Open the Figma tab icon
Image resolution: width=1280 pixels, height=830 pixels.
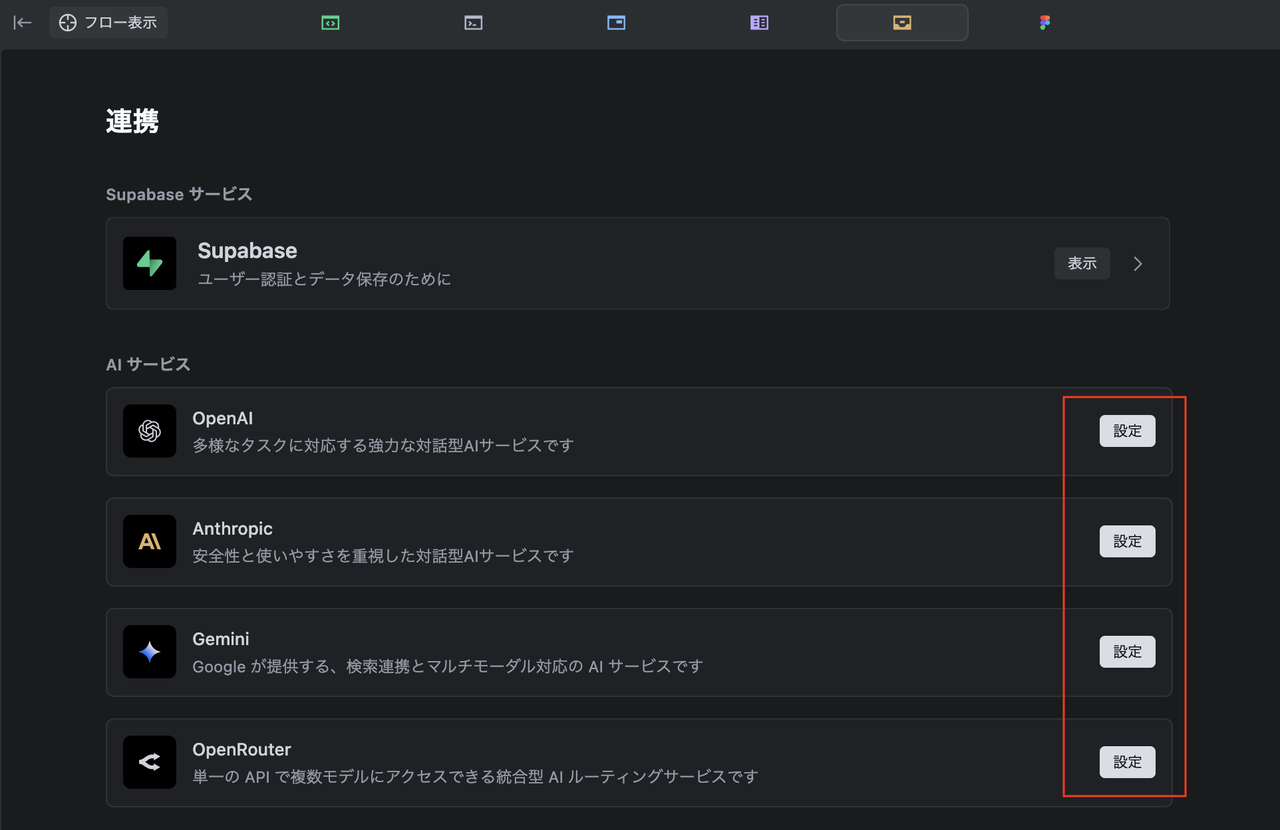(x=1045, y=22)
